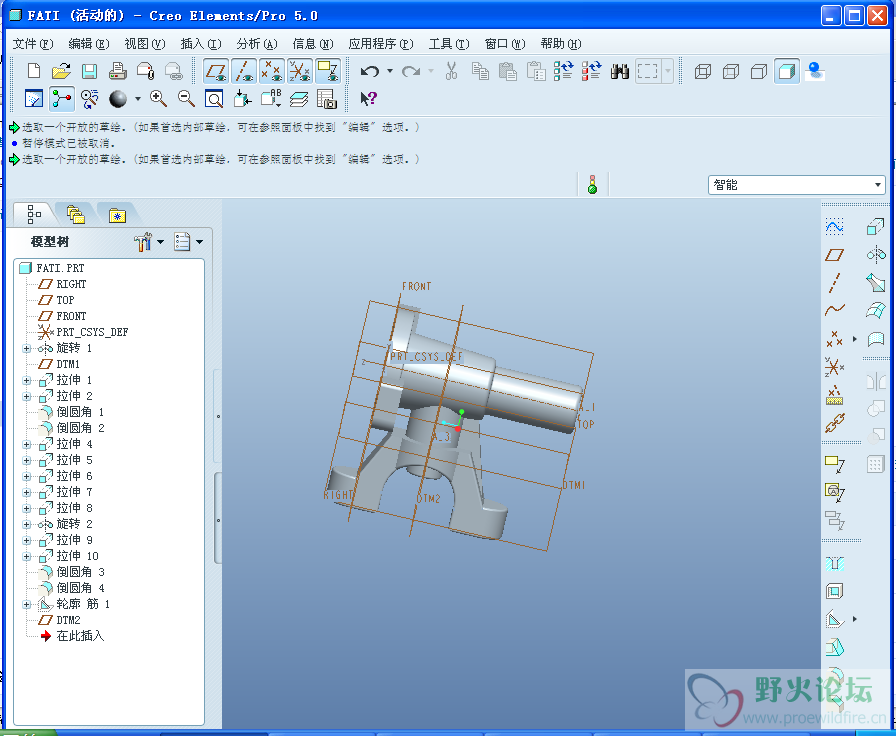Viewport: 896px width, 736px height.
Task: Click the Hole tool icon
Action: (835, 563)
